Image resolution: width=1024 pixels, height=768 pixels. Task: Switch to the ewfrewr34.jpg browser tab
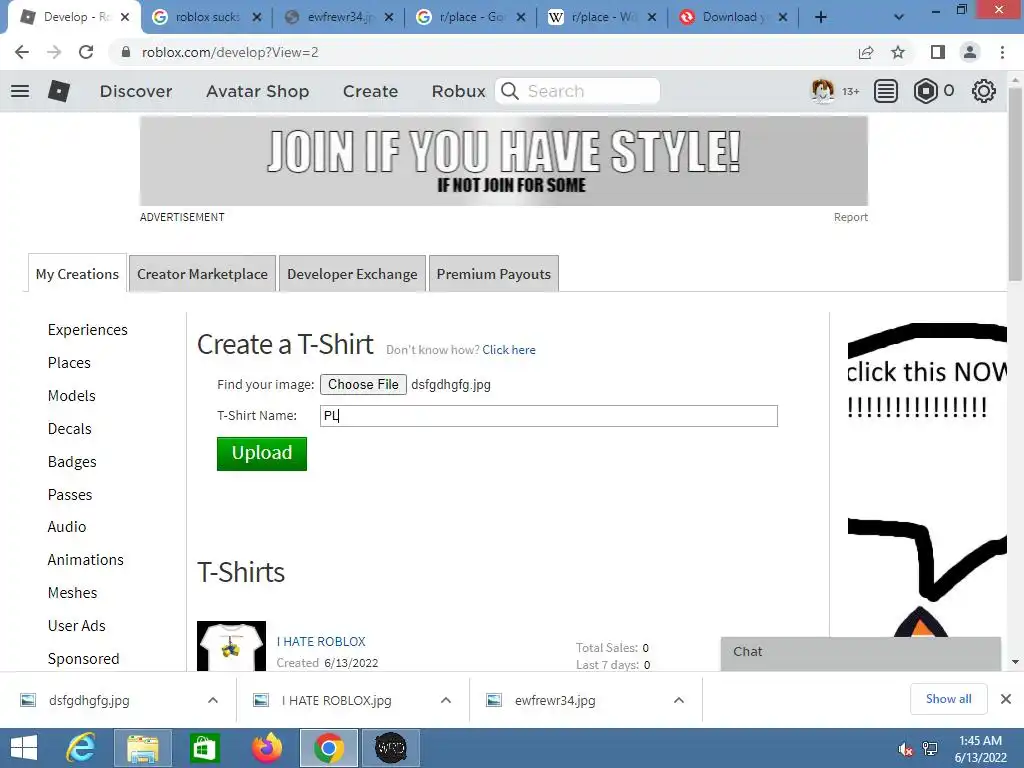(340, 18)
